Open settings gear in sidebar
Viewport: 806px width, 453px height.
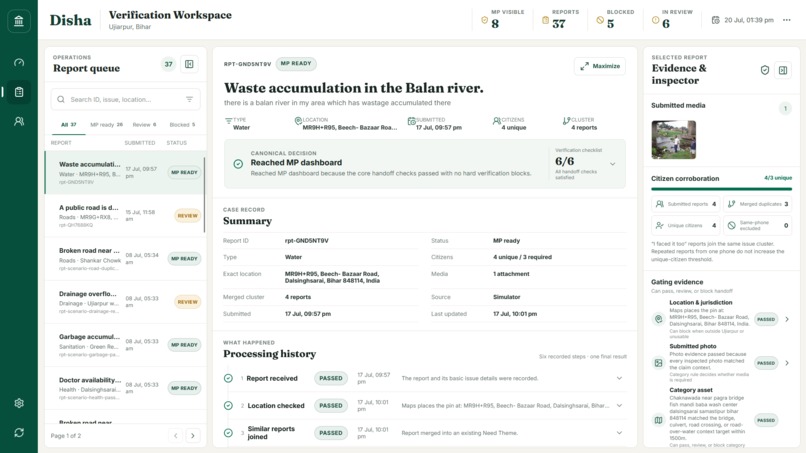pyautogui.click(x=19, y=403)
